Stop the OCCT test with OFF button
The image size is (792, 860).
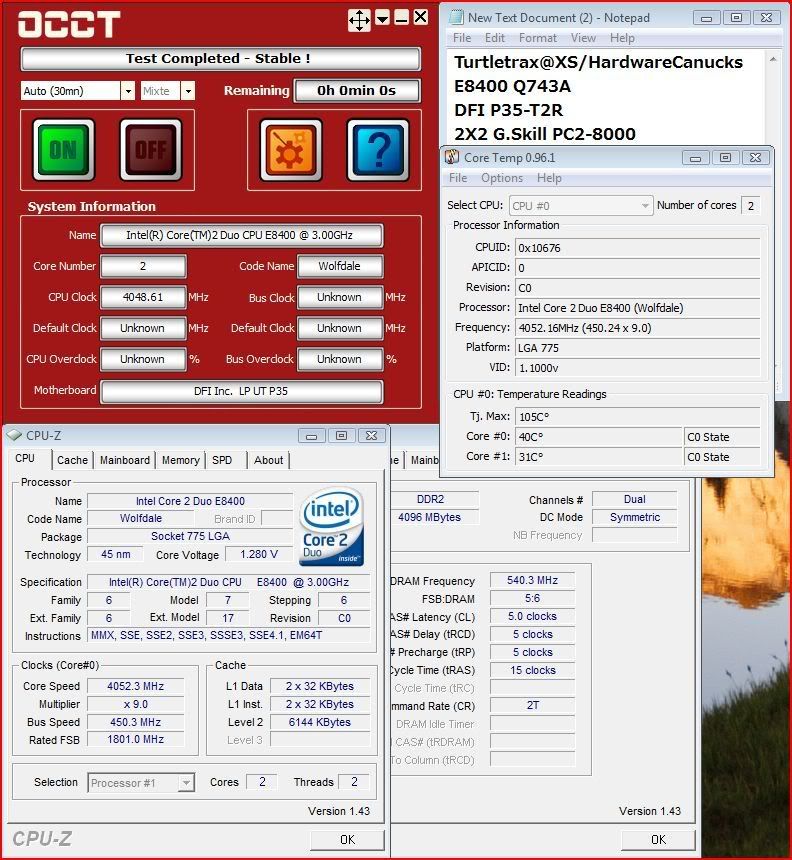click(x=151, y=149)
